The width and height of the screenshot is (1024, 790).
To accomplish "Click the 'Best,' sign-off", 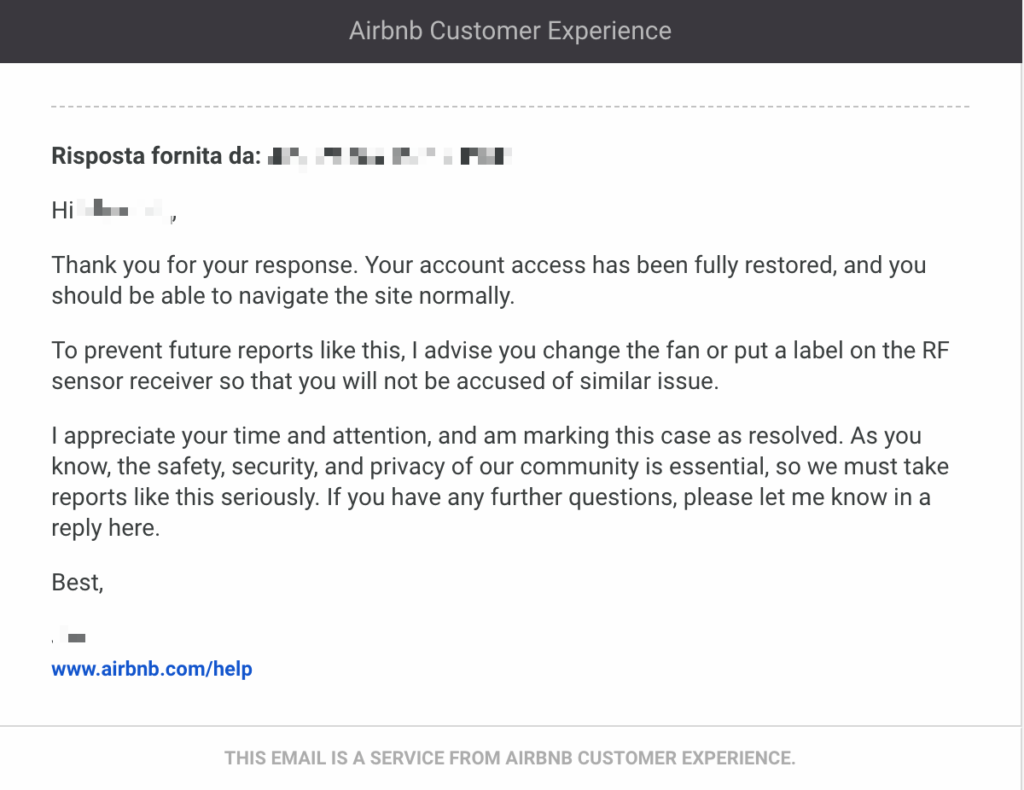I will pos(78,582).
